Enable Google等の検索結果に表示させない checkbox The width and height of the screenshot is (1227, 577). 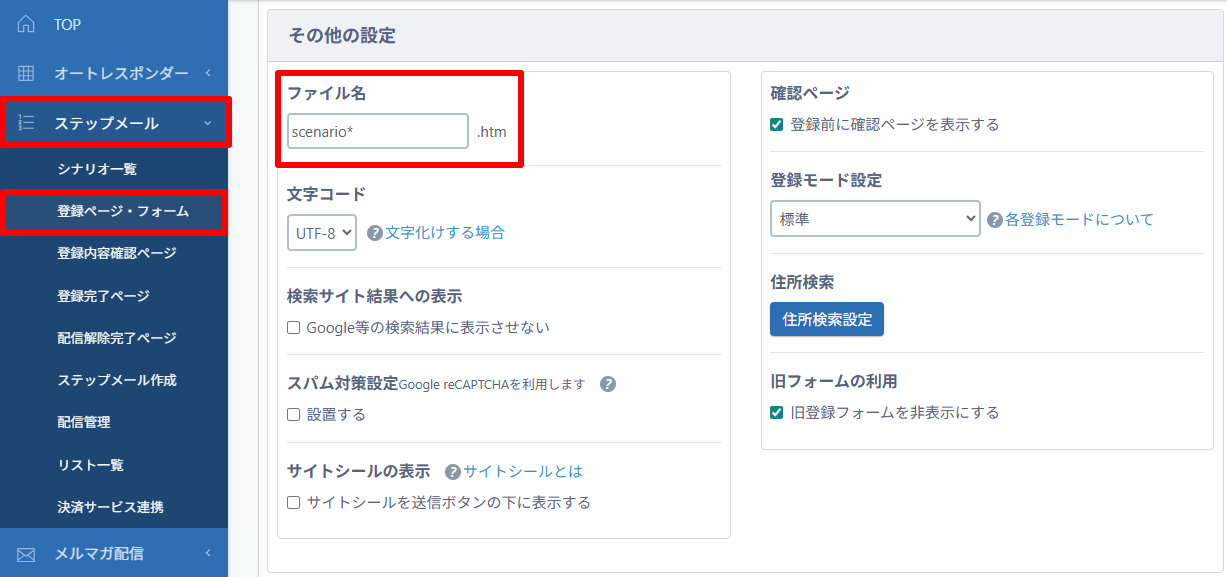[294, 327]
